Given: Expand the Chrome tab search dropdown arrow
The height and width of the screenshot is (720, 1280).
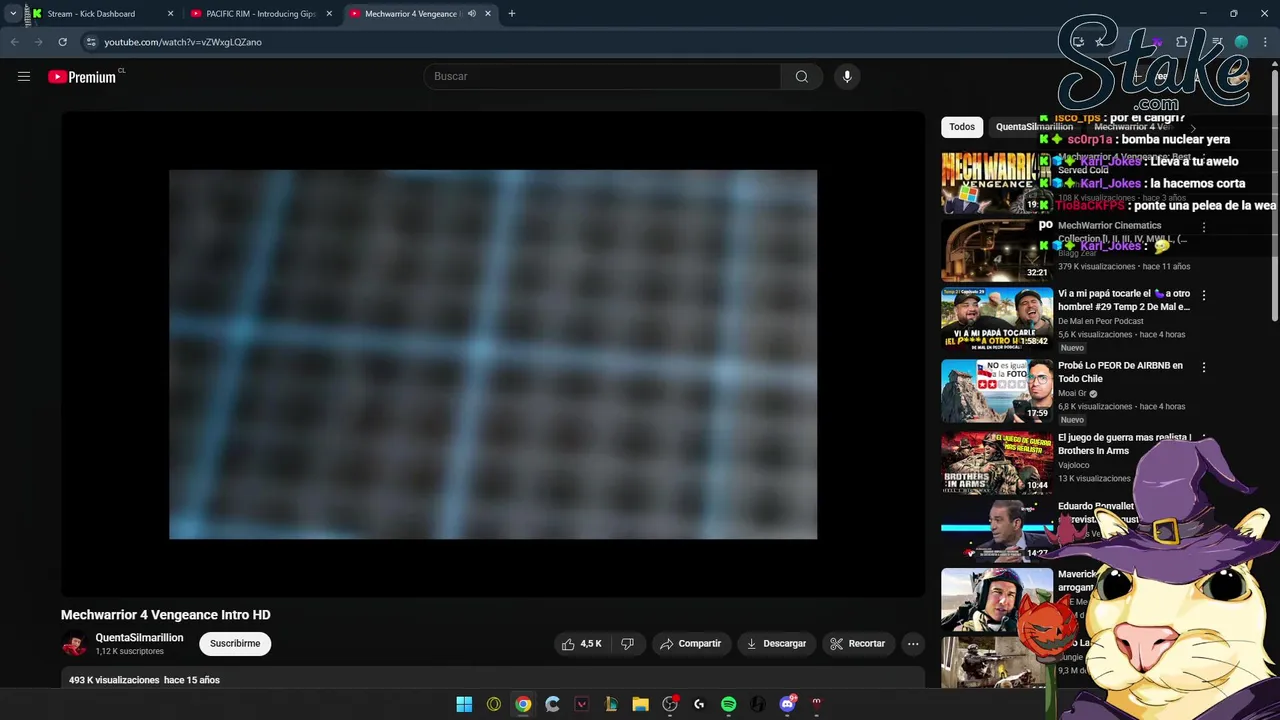Looking at the screenshot, I should (x=13, y=14).
